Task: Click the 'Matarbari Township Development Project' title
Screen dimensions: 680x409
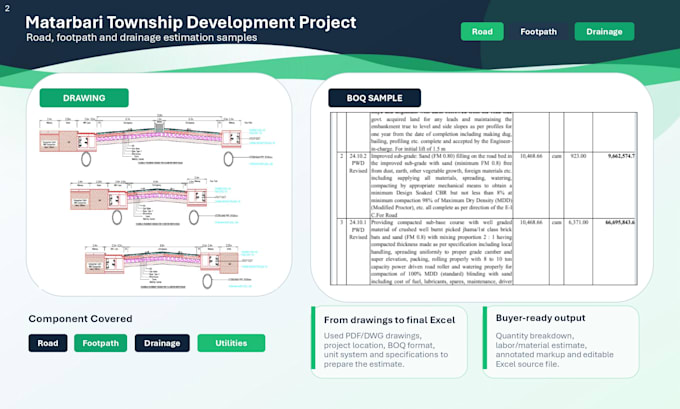Action: [191, 22]
